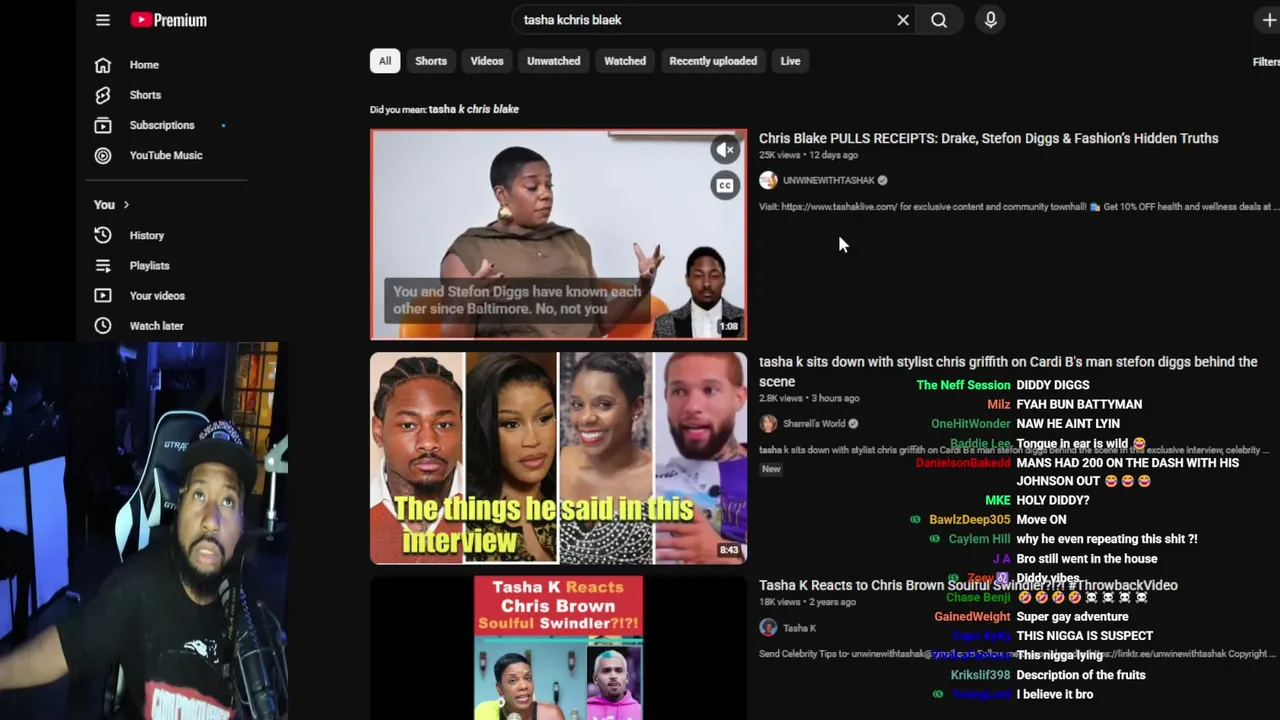Screen dimensions: 1280x720
Task: Click the 8:43 duration badge
Action: [x=729, y=550]
